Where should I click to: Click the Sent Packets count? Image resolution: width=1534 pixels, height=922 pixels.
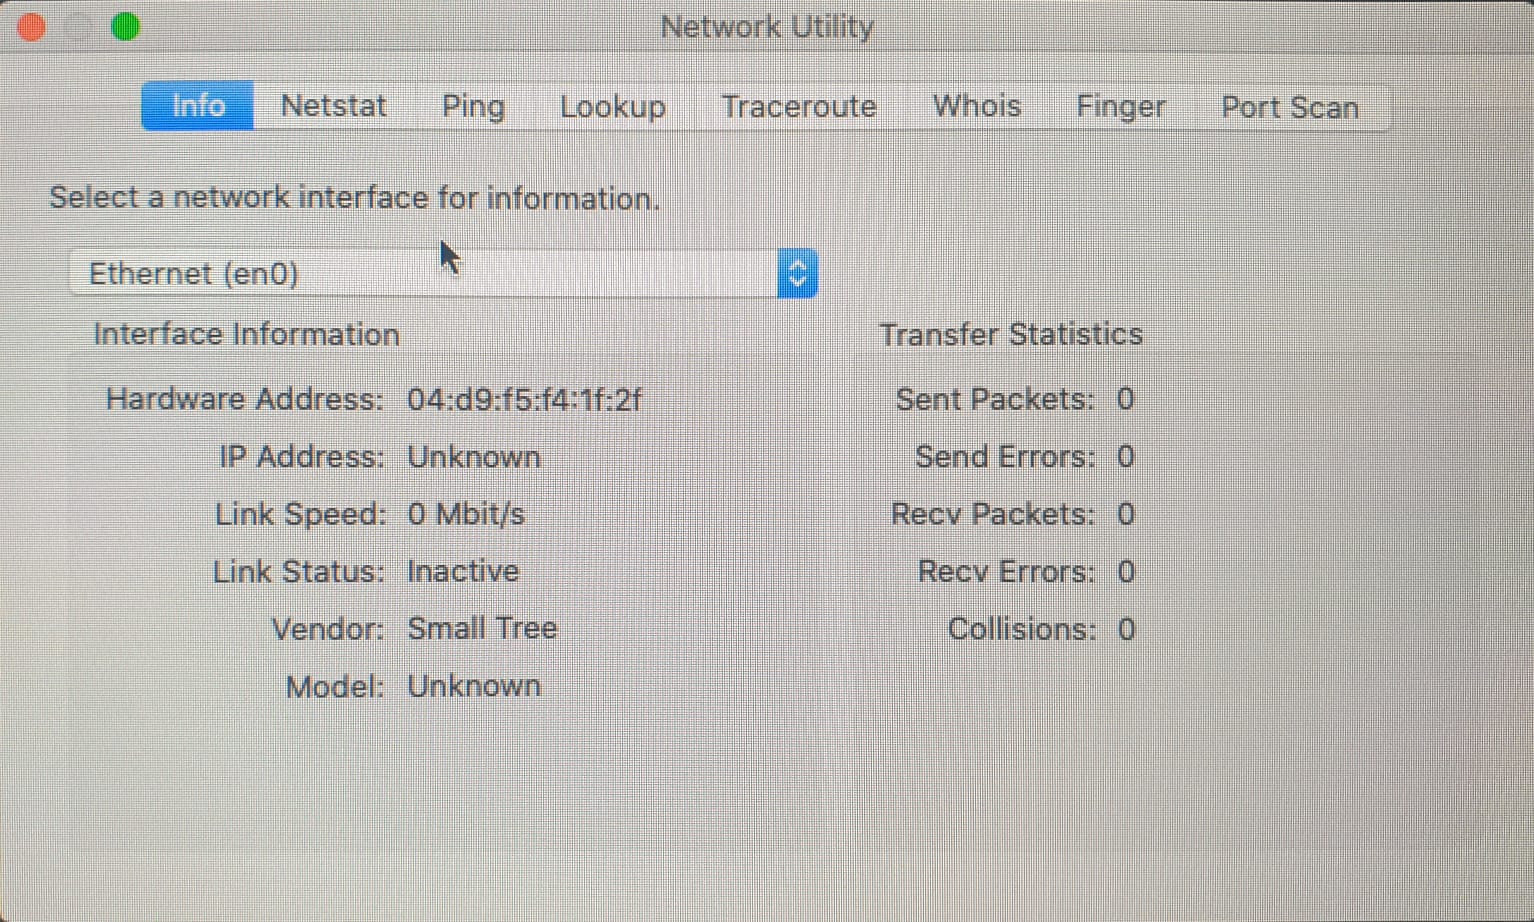tap(1125, 400)
